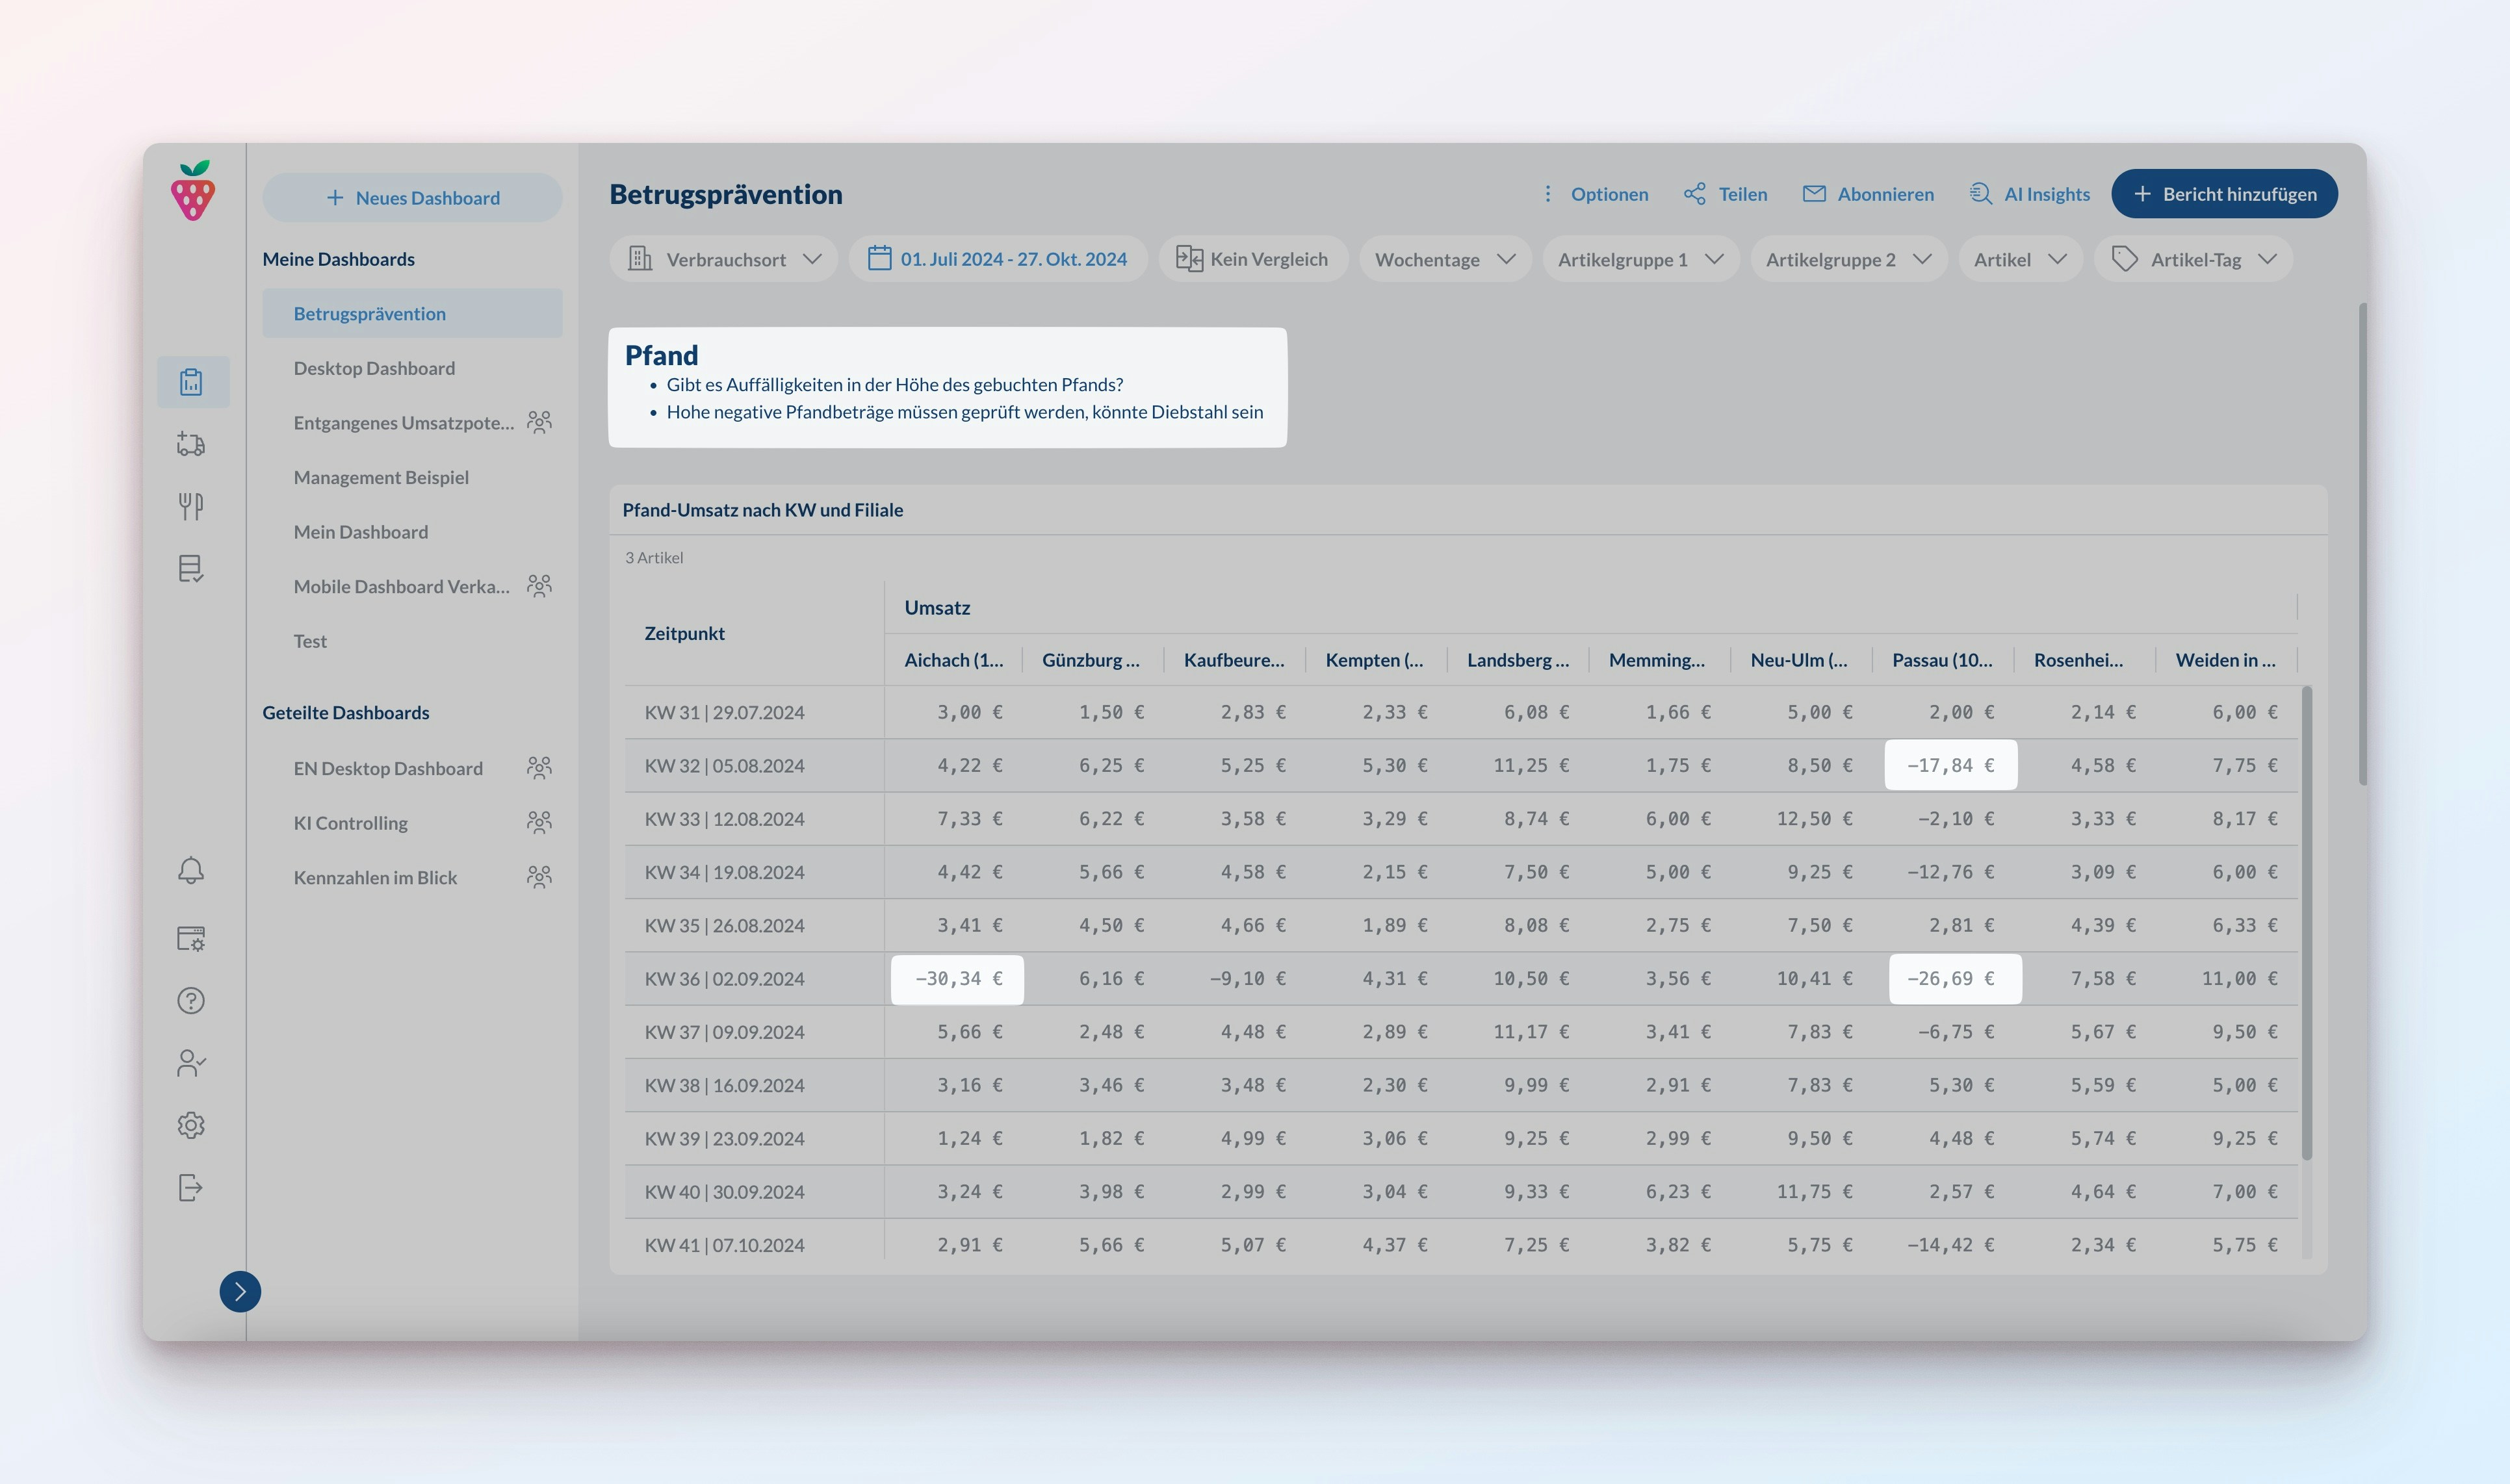Open the user check icon in sidebar
The width and height of the screenshot is (2510, 1484).
tap(191, 1063)
